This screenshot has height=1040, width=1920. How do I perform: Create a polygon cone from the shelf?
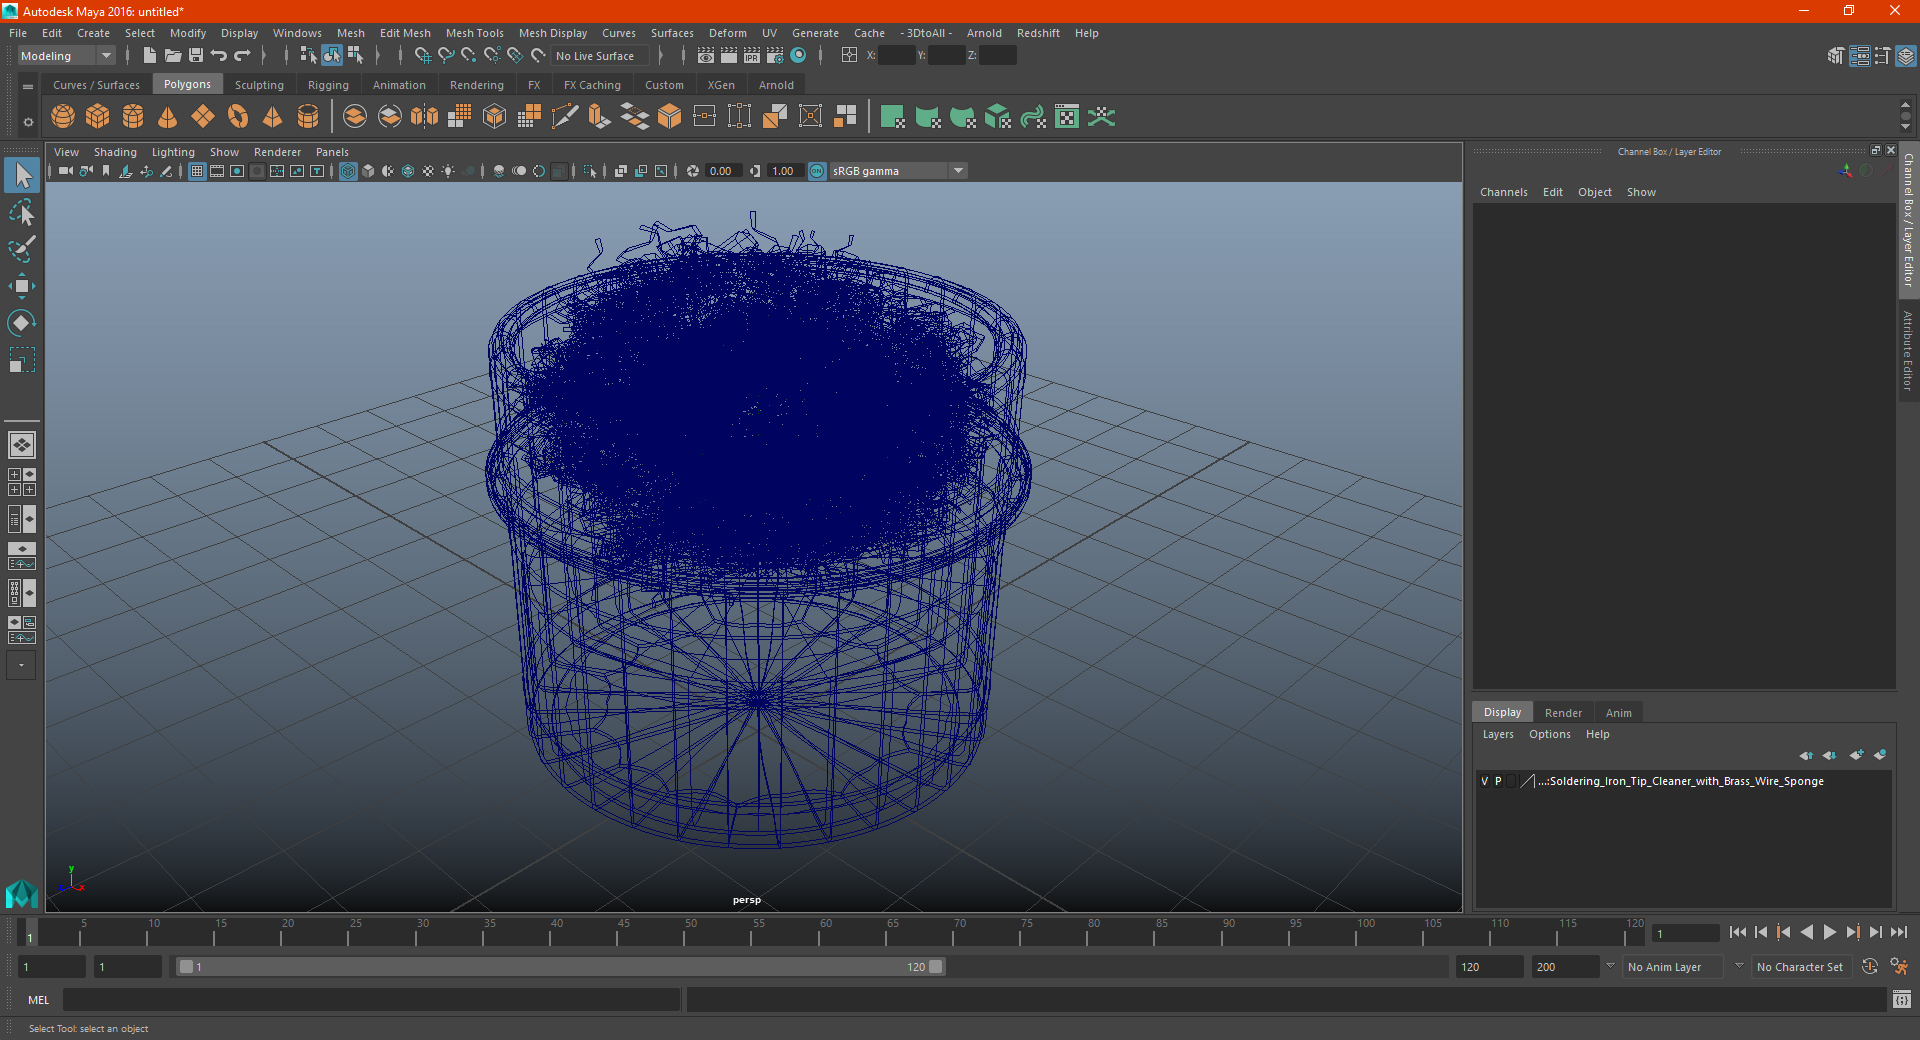[168, 117]
